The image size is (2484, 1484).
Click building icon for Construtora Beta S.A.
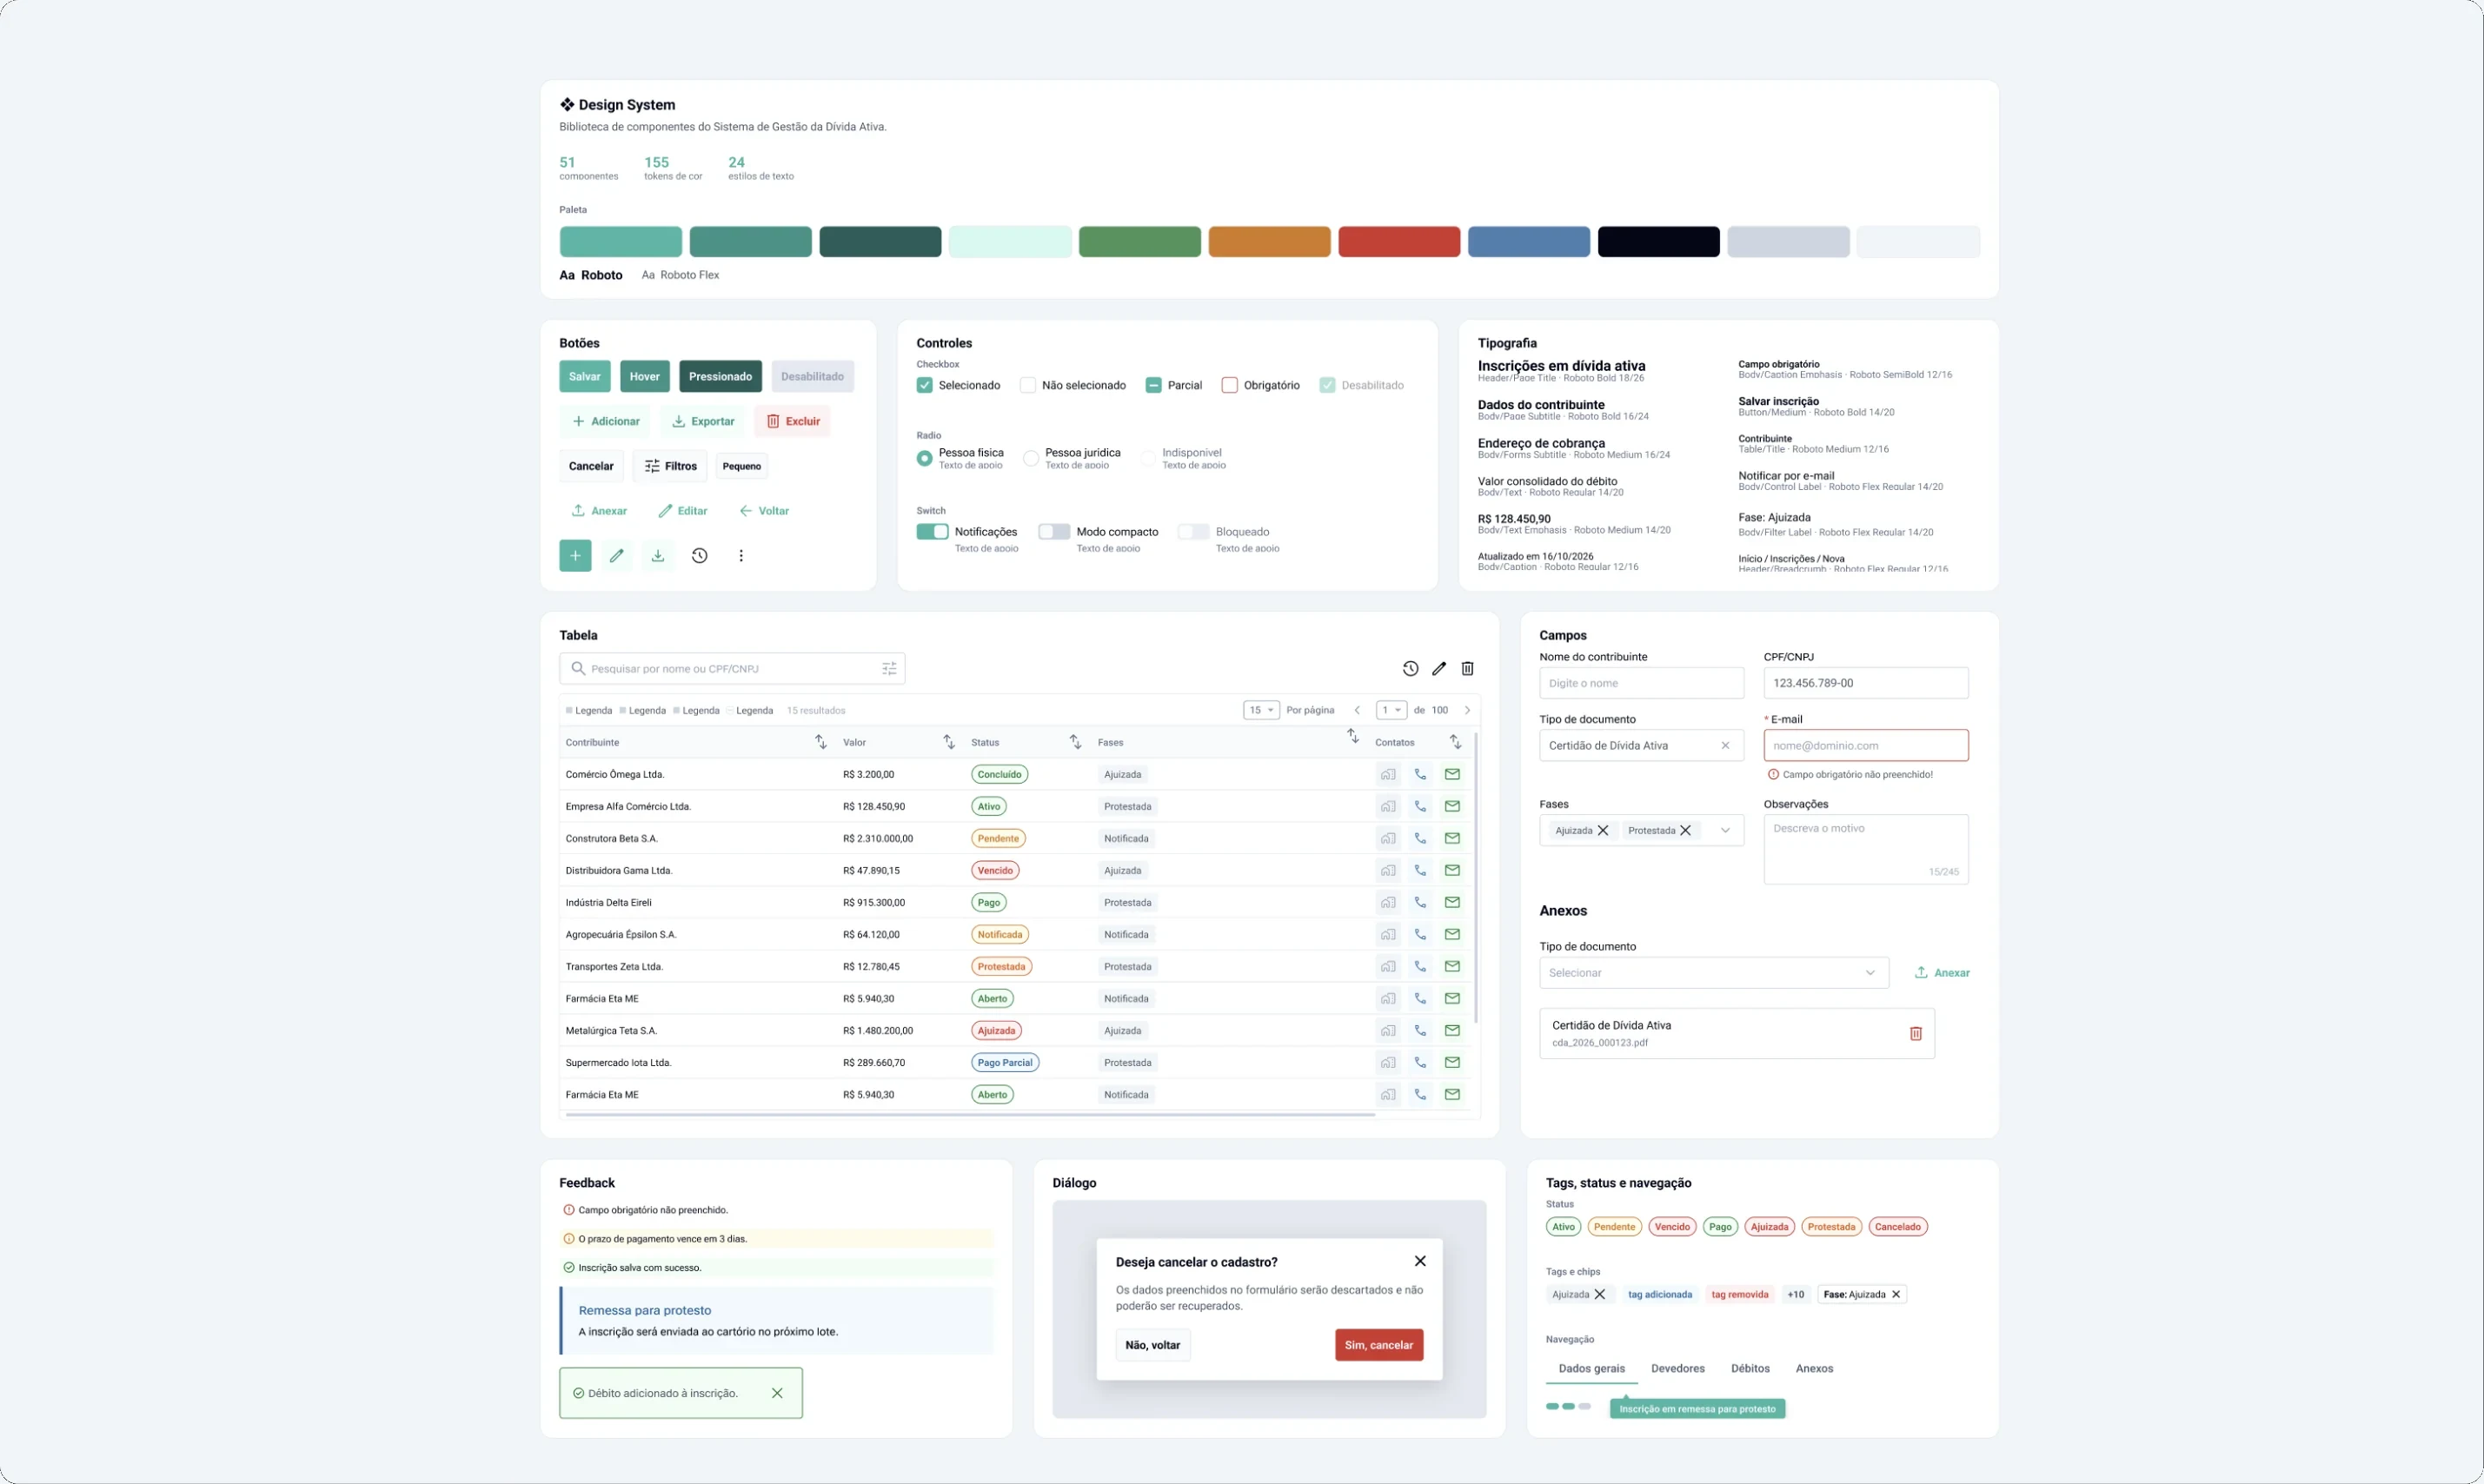coord(1388,838)
